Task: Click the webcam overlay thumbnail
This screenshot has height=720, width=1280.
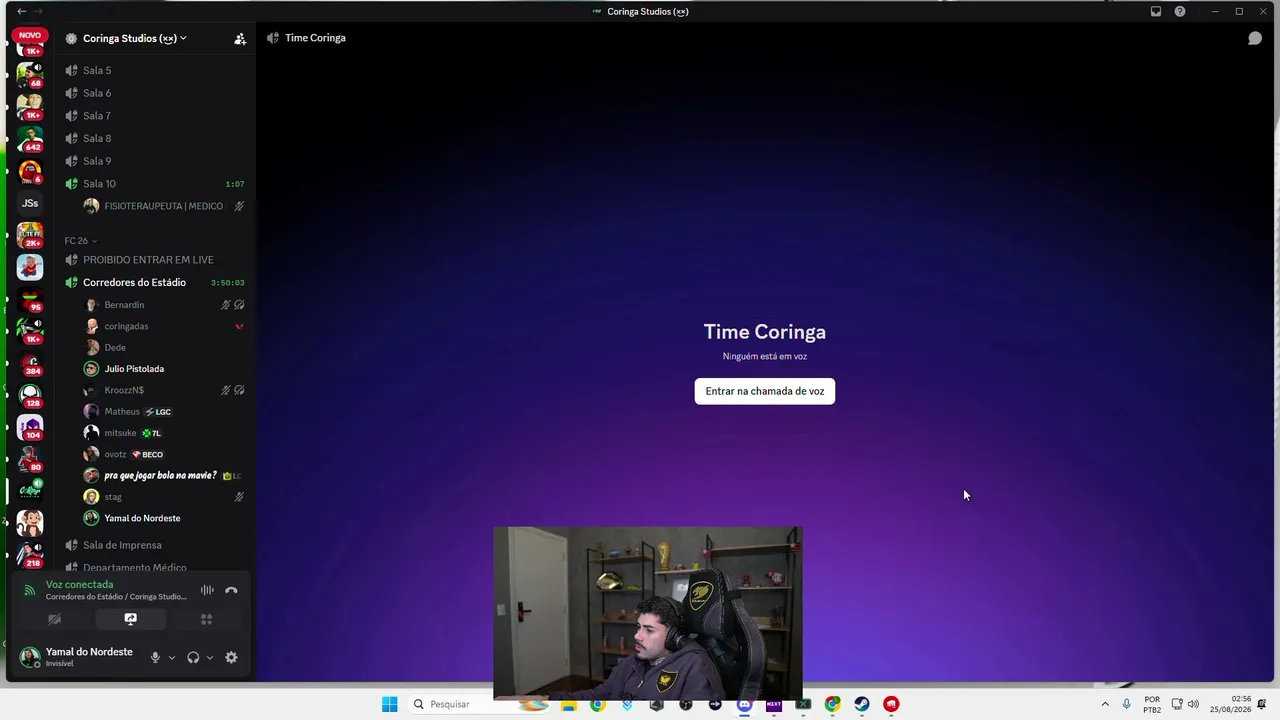Action: point(647,613)
